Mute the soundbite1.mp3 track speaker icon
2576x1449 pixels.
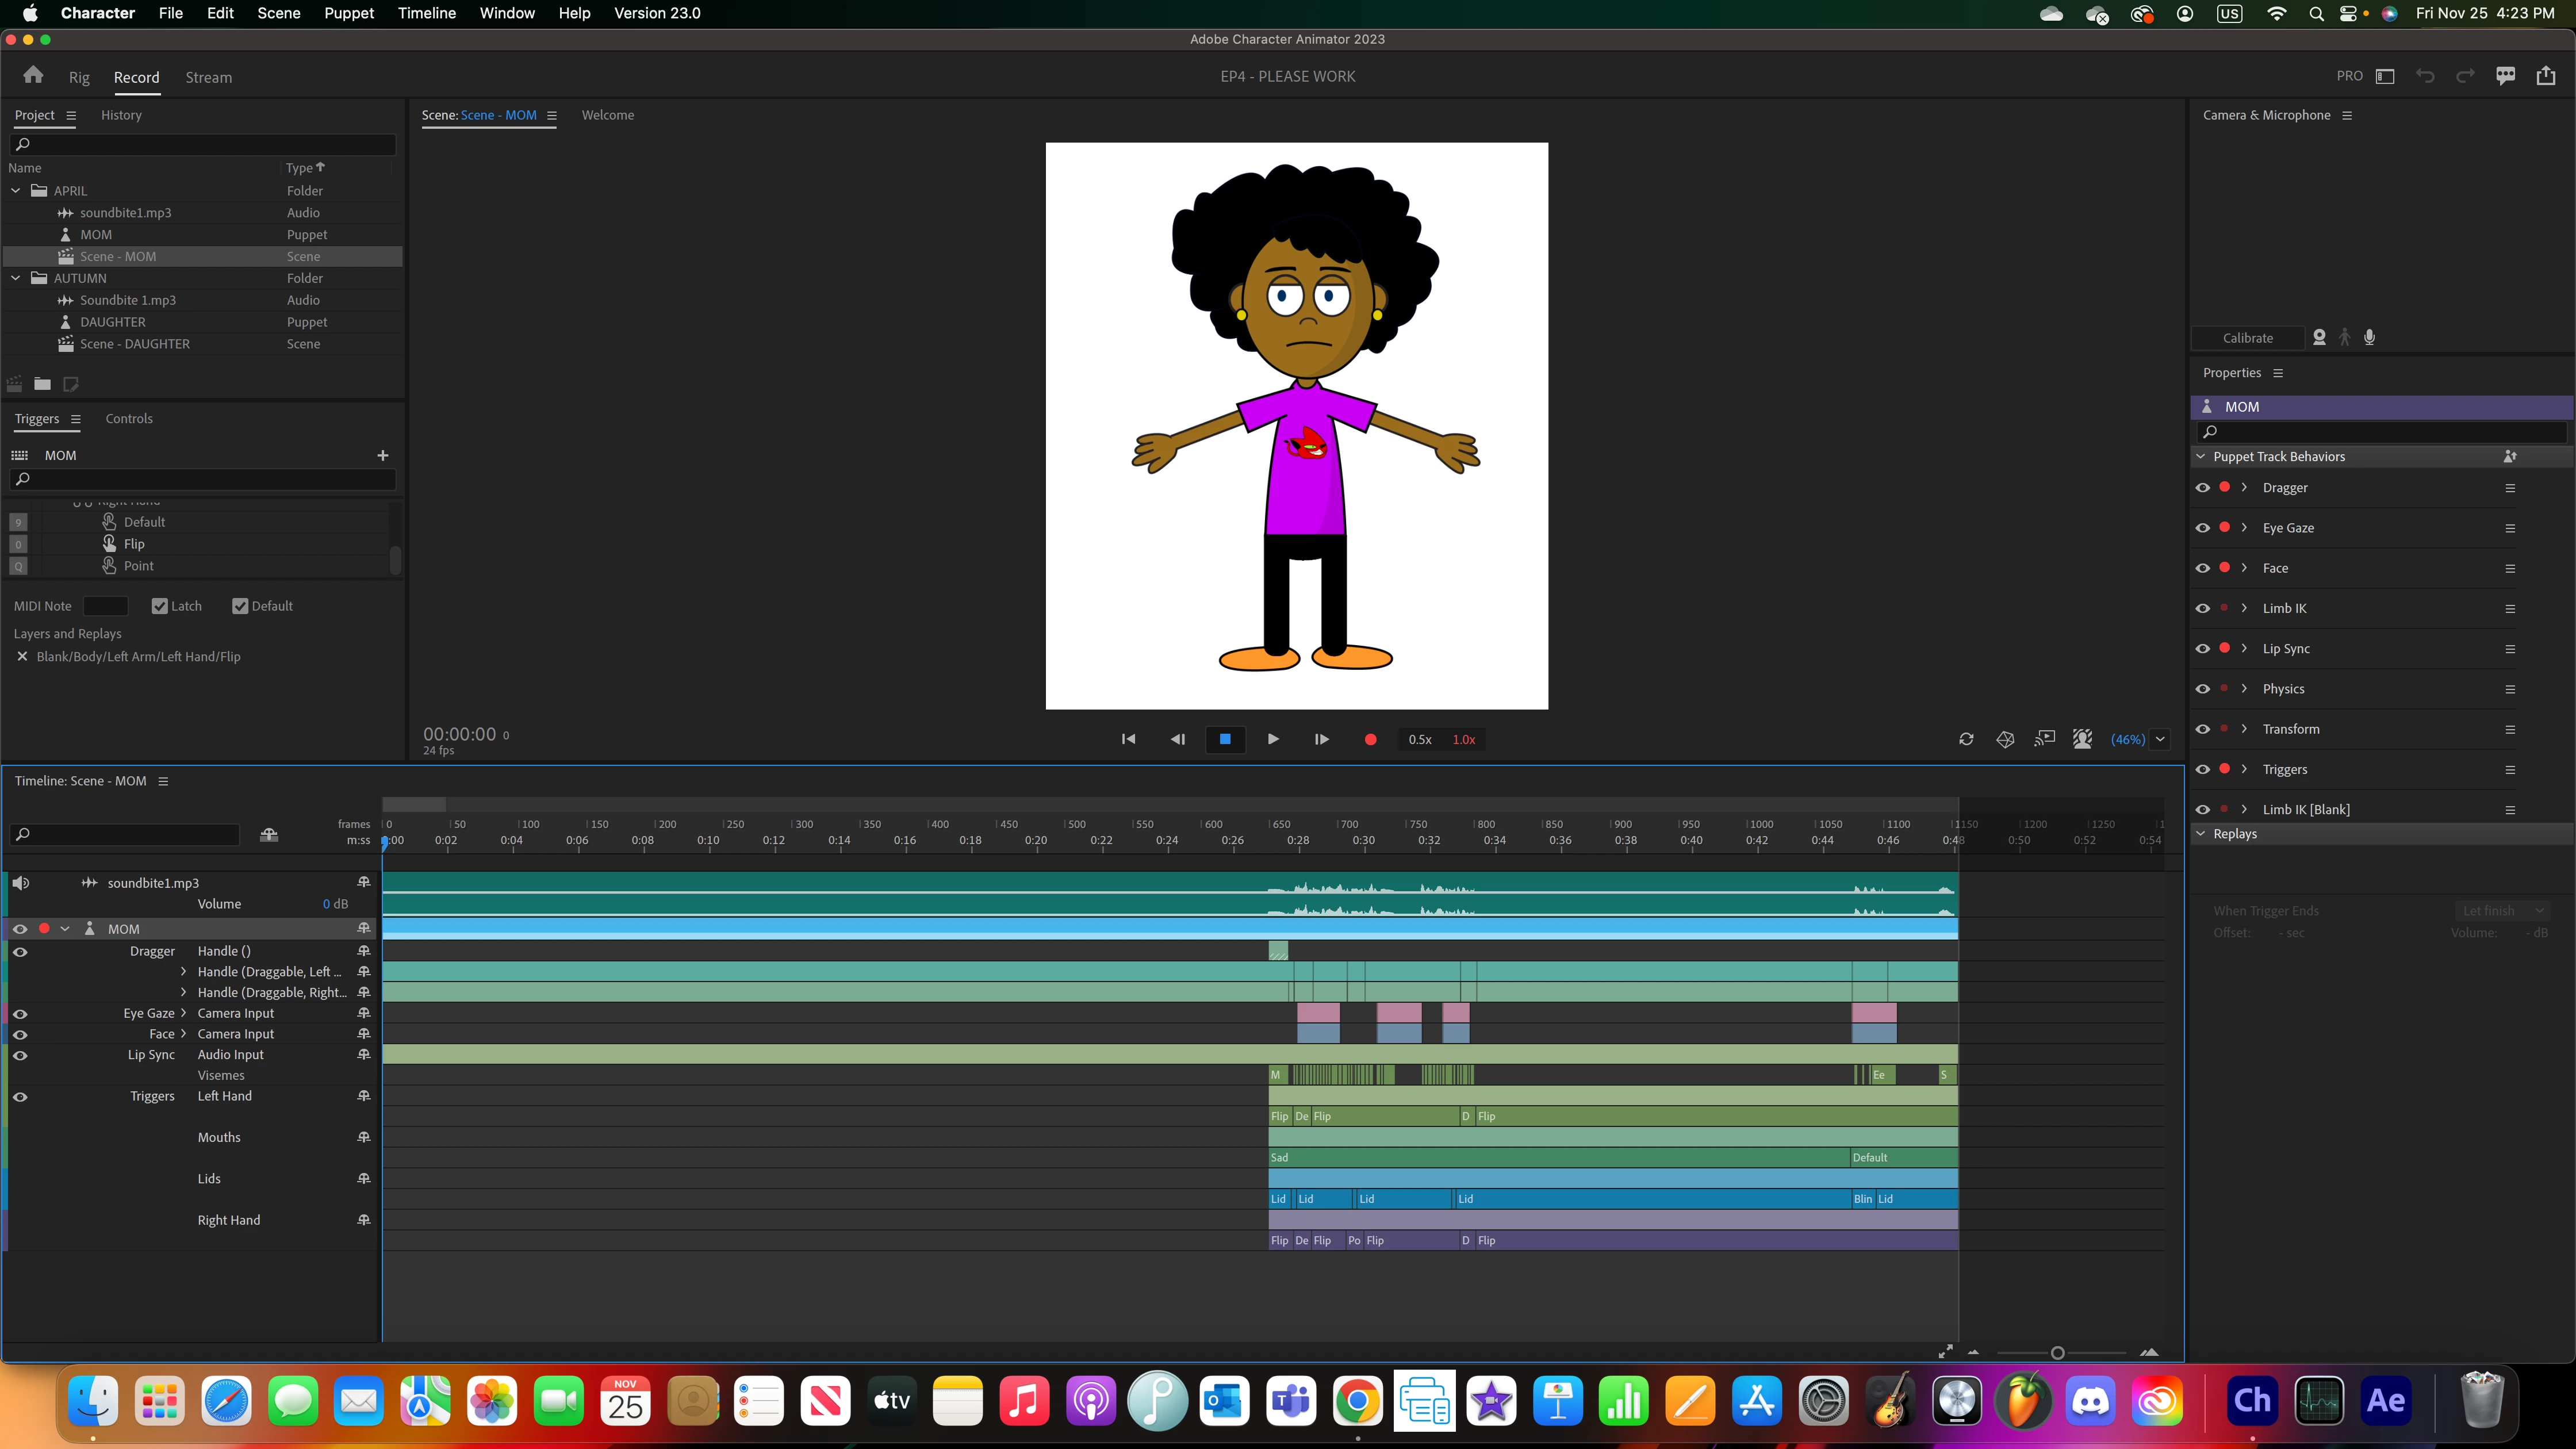pyautogui.click(x=21, y=883)
